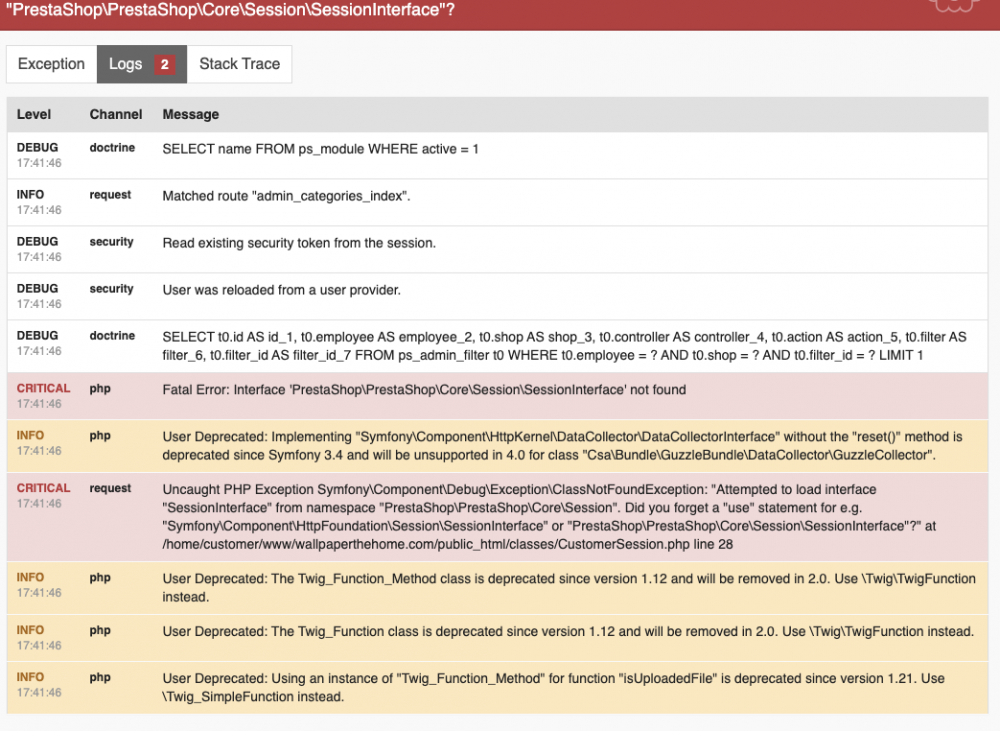Viewport: 1000px width, 731px height.
Task: Click the Level column header
Action: pyautogui.click(x=33, y=114)
